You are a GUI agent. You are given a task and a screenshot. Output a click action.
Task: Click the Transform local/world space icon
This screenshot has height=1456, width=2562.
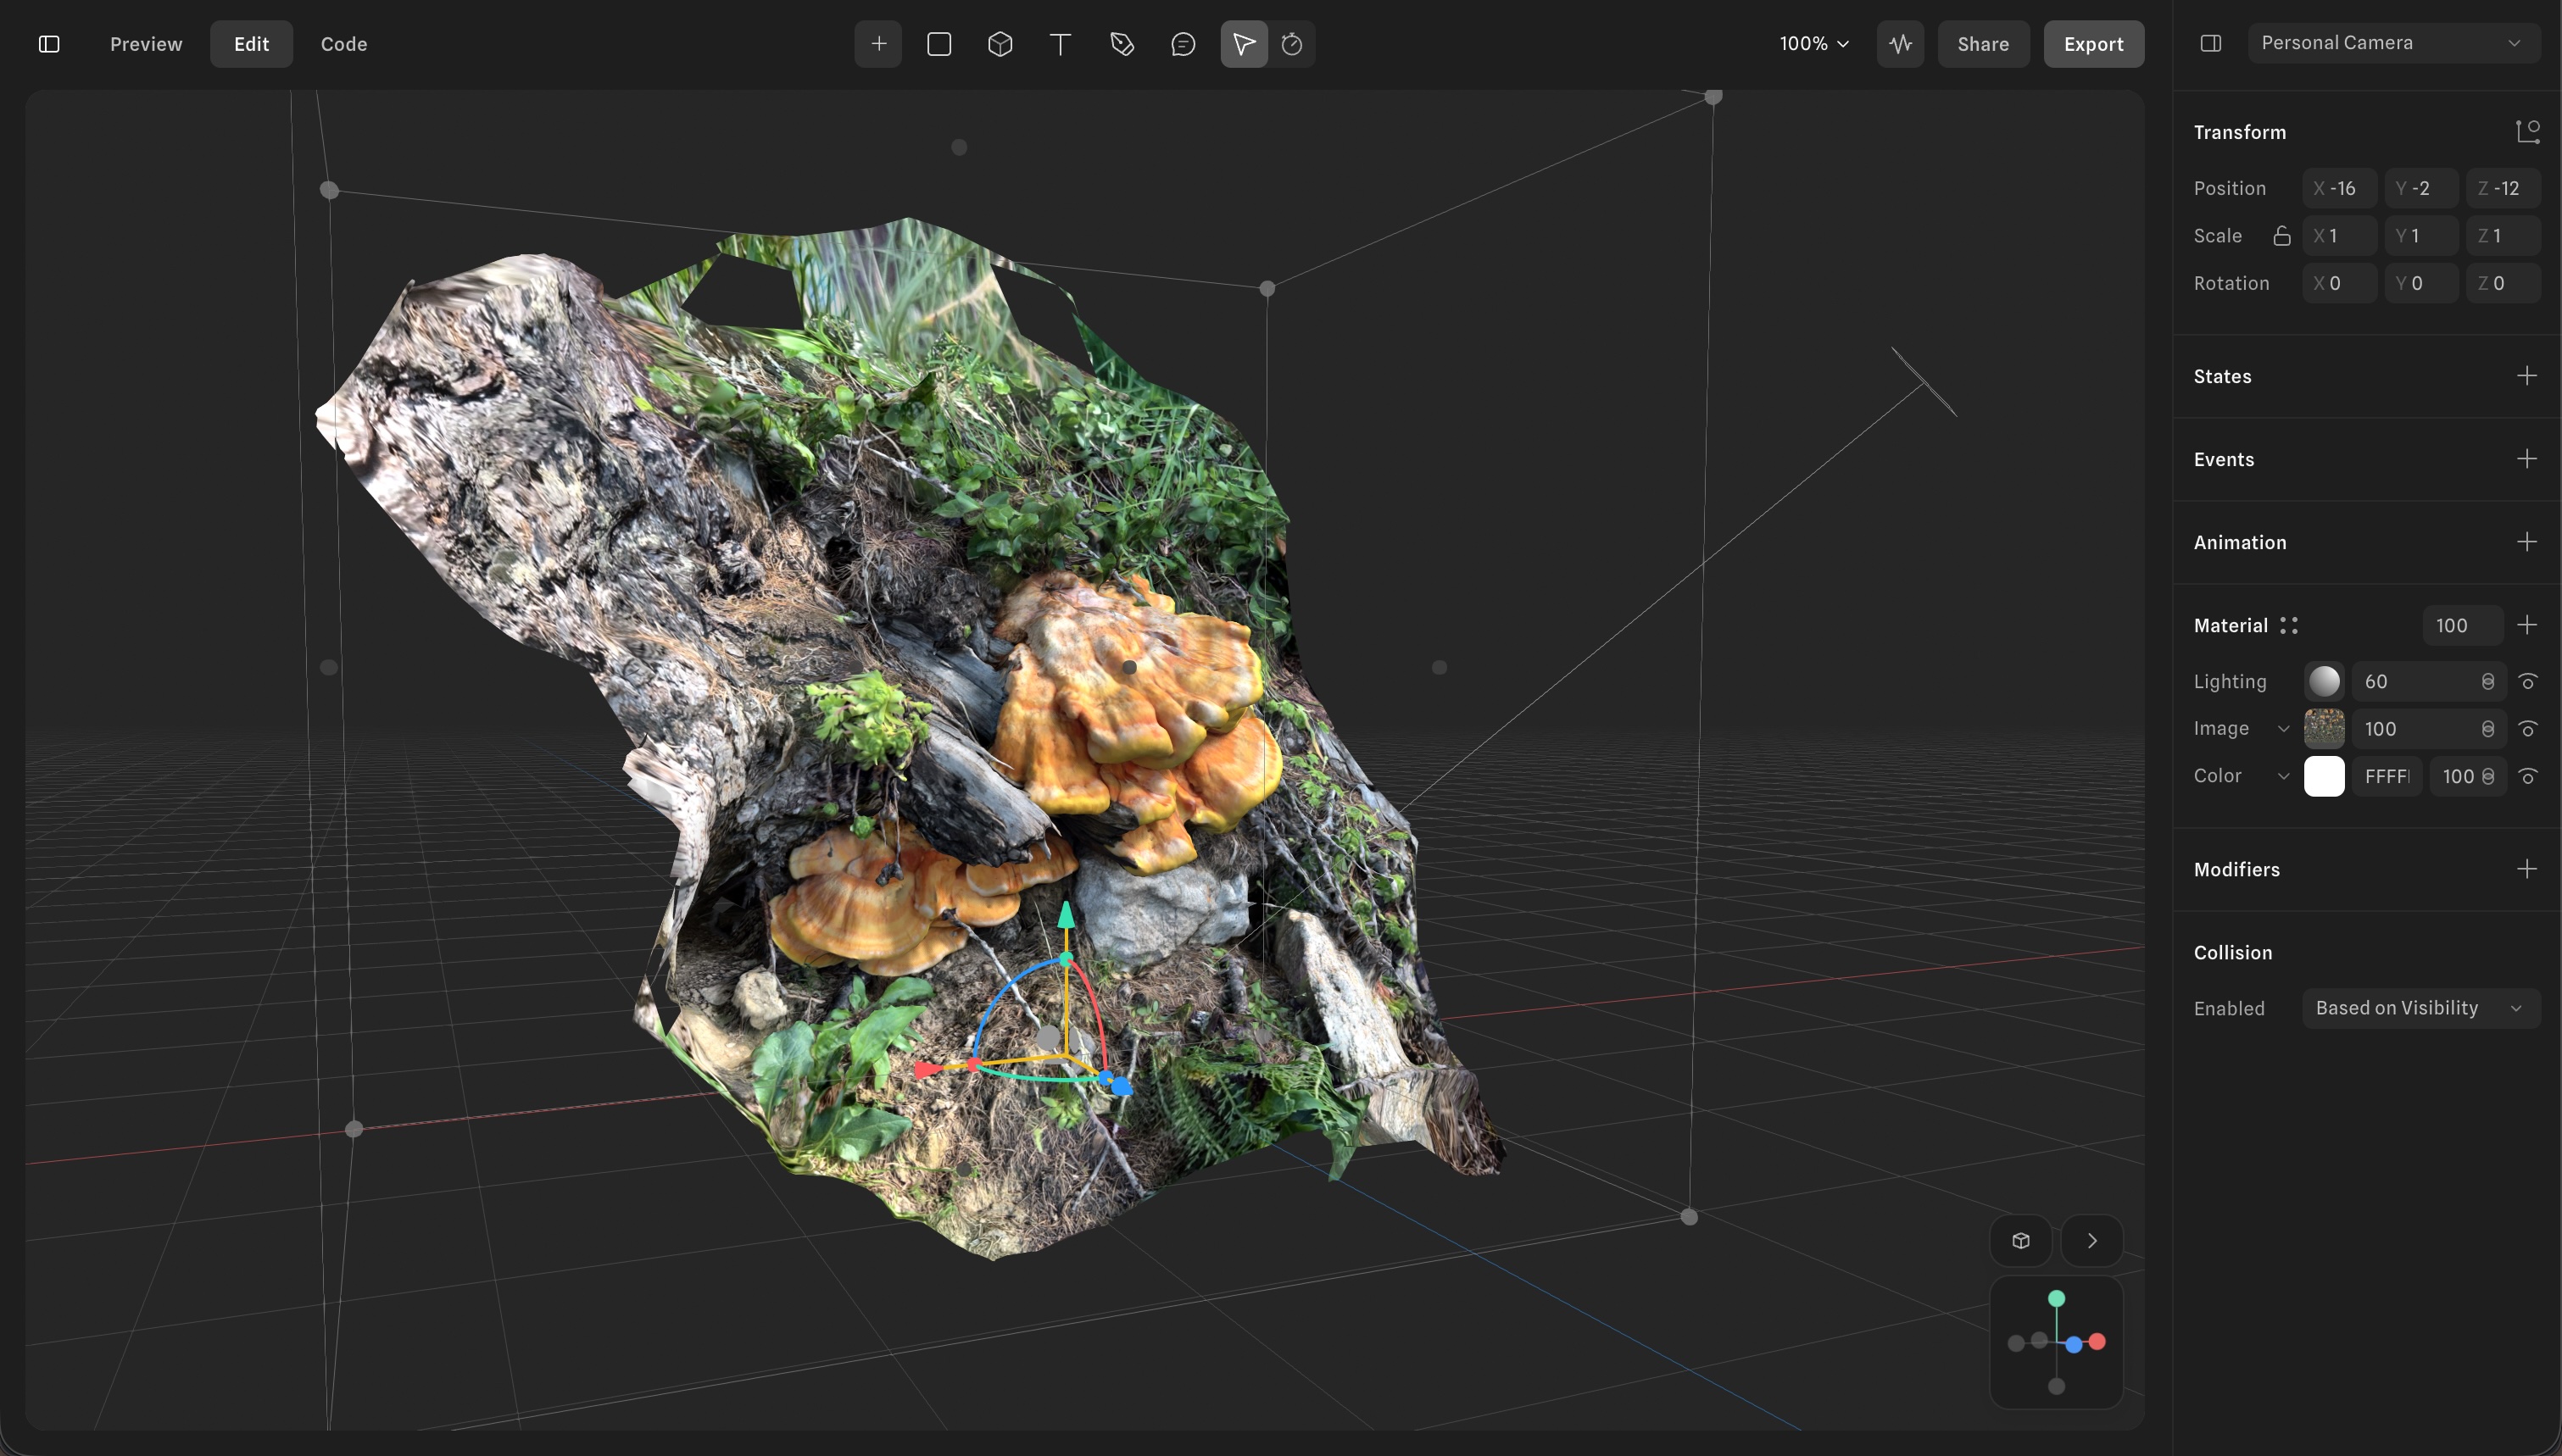[x=2528, y=131]
